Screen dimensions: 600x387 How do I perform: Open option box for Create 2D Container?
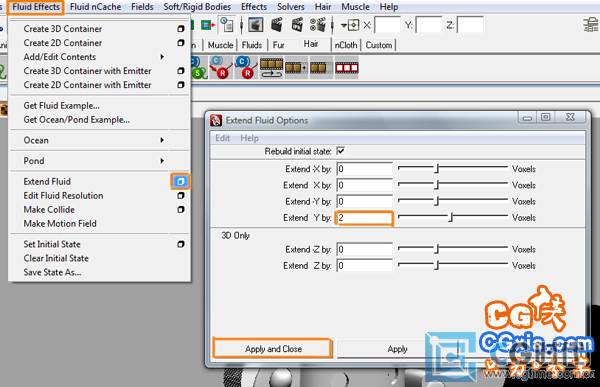[x=181, y=43]
